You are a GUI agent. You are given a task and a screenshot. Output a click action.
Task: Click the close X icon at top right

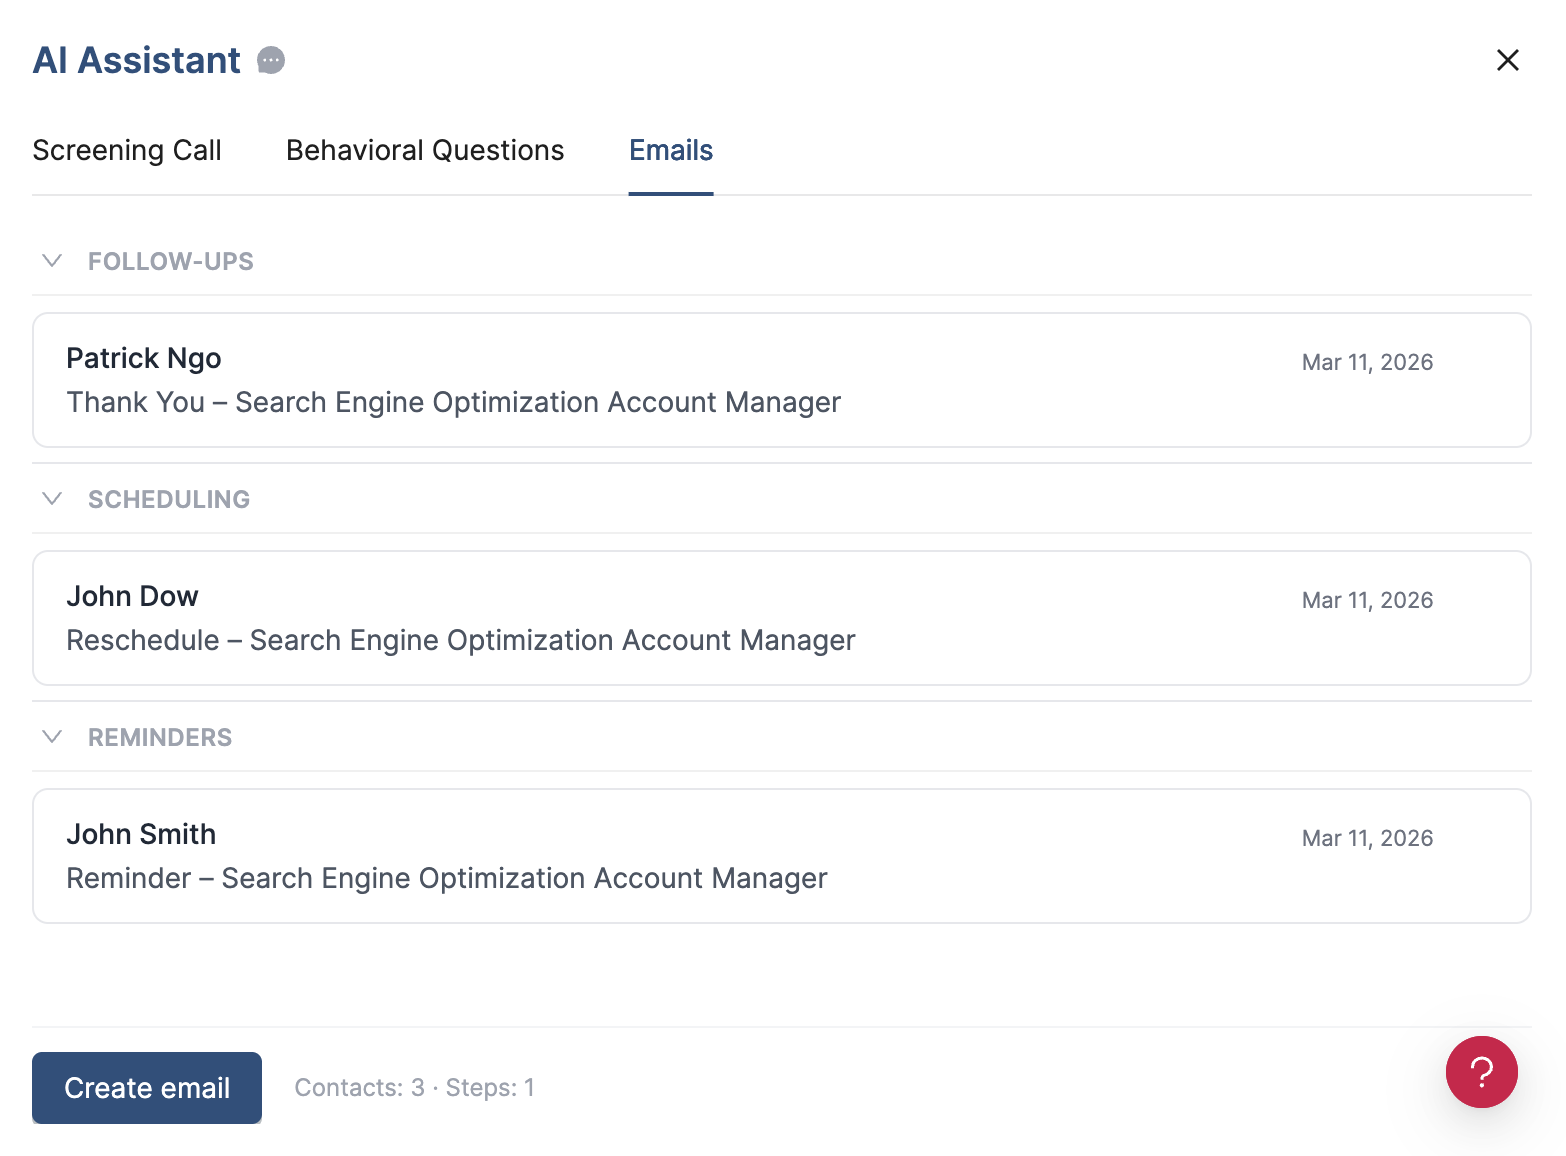(1508, 60)
